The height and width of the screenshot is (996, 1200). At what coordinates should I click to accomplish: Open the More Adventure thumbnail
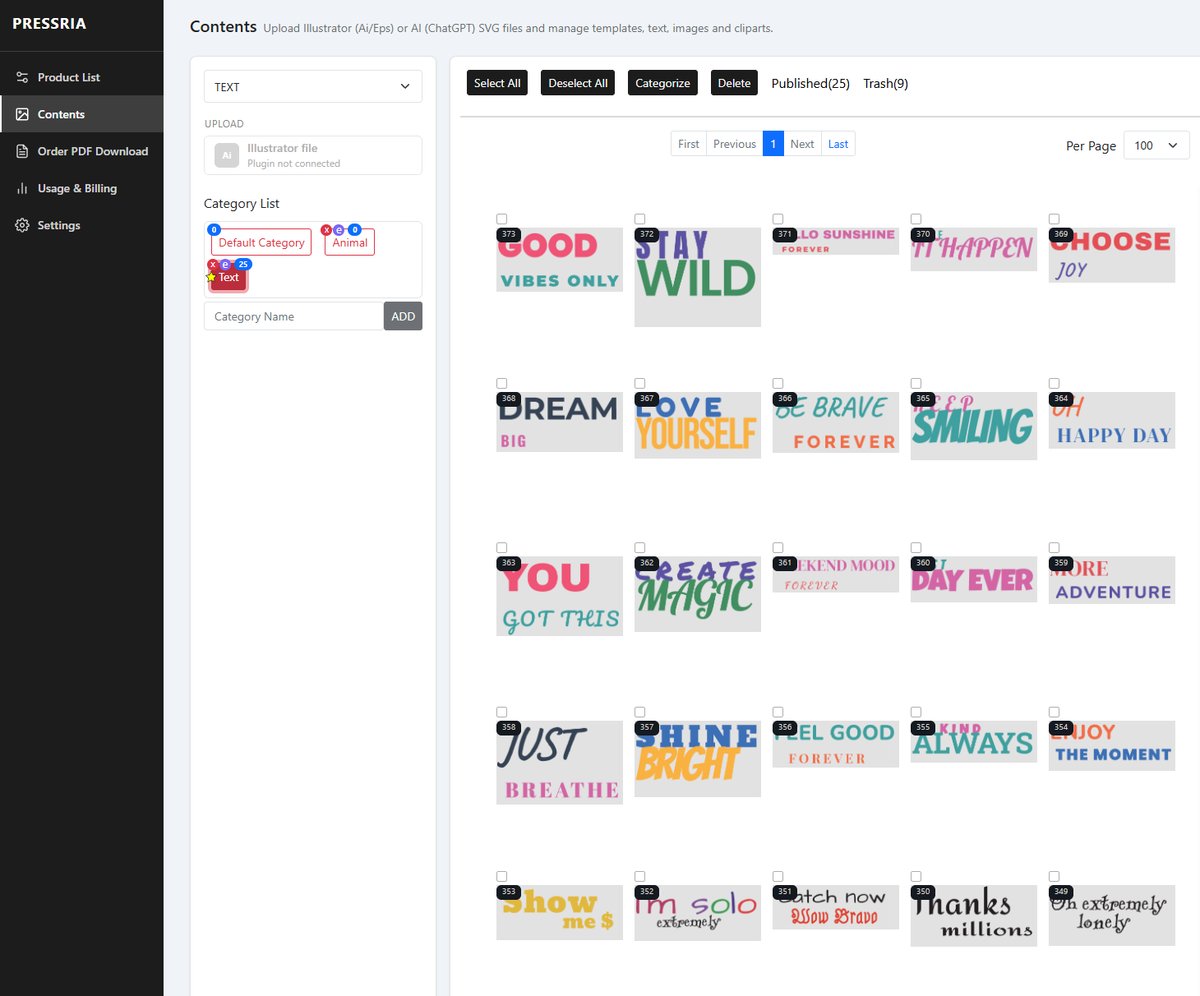1112,580
